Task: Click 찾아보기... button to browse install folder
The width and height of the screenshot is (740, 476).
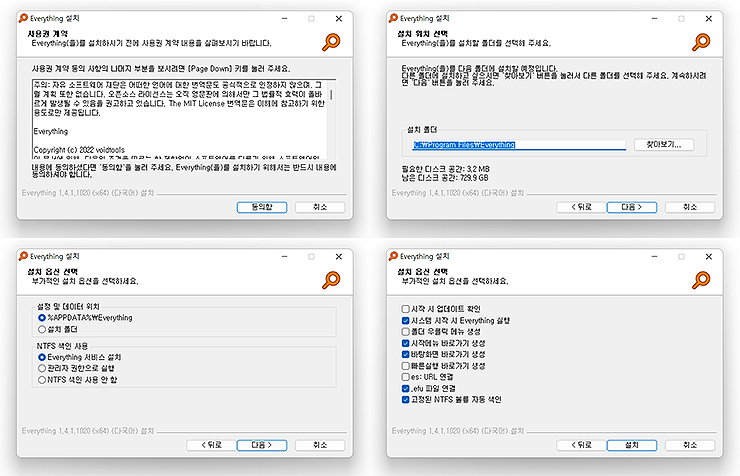Action: pyautogui.click(x=664, y=144)
